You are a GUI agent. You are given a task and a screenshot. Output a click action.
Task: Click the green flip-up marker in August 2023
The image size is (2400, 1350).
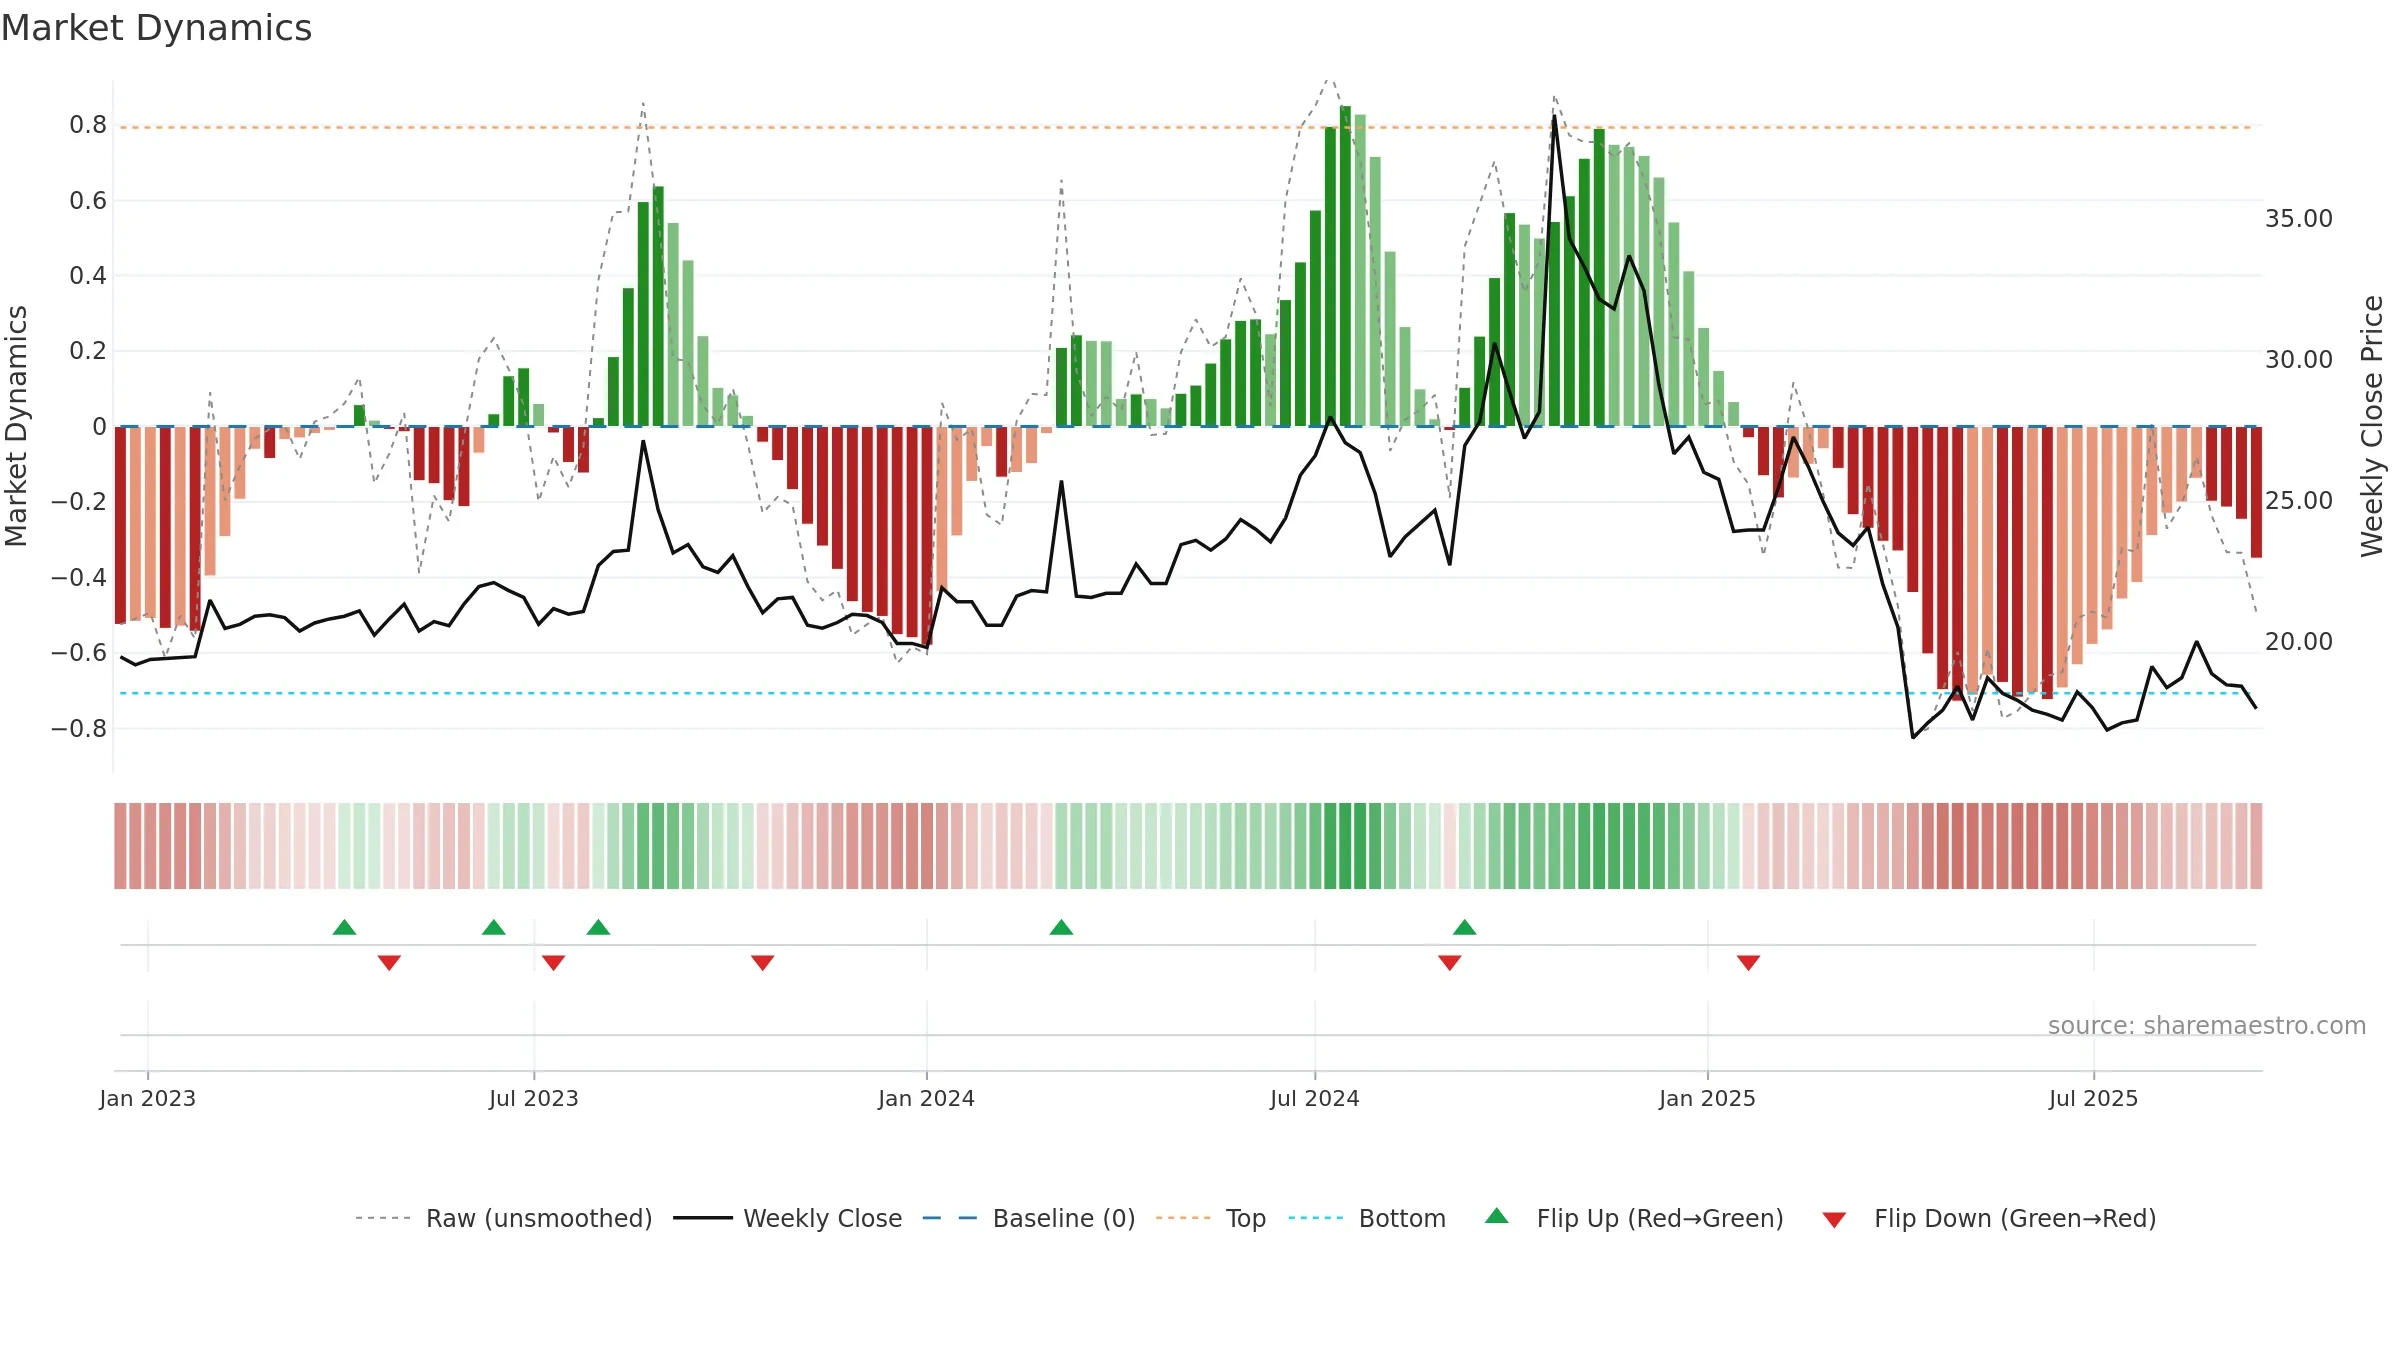click(x=598, y=927)
